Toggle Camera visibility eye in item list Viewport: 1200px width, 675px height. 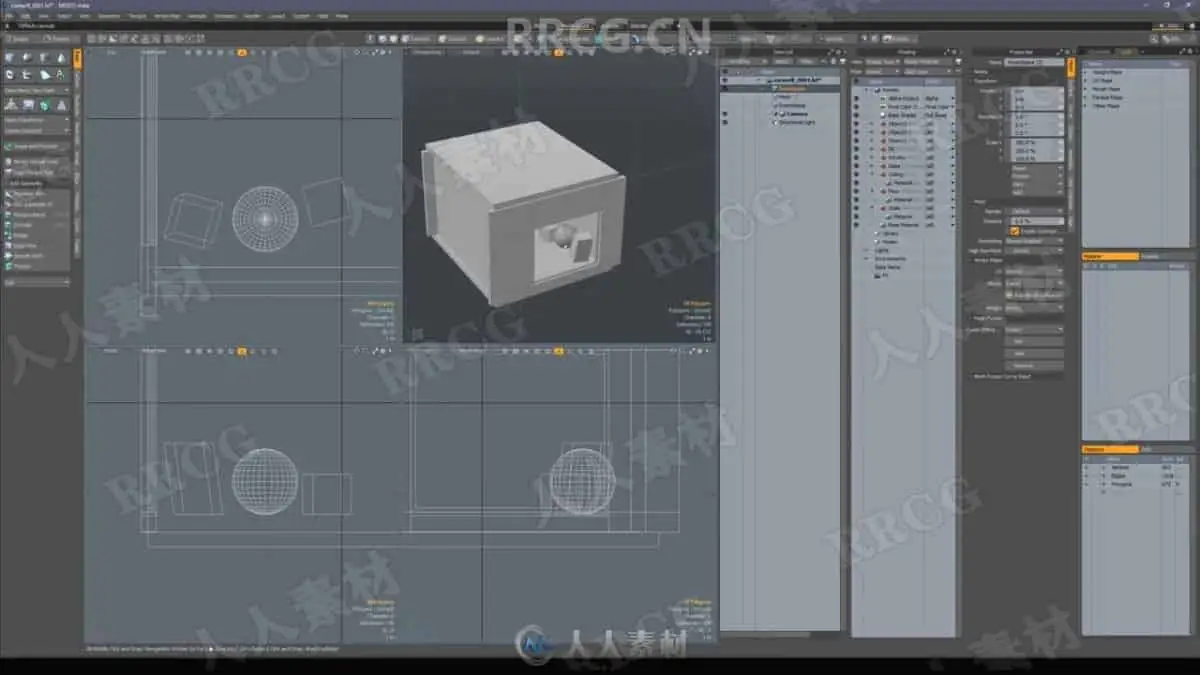pyautogui.click(x=725, y=114)
